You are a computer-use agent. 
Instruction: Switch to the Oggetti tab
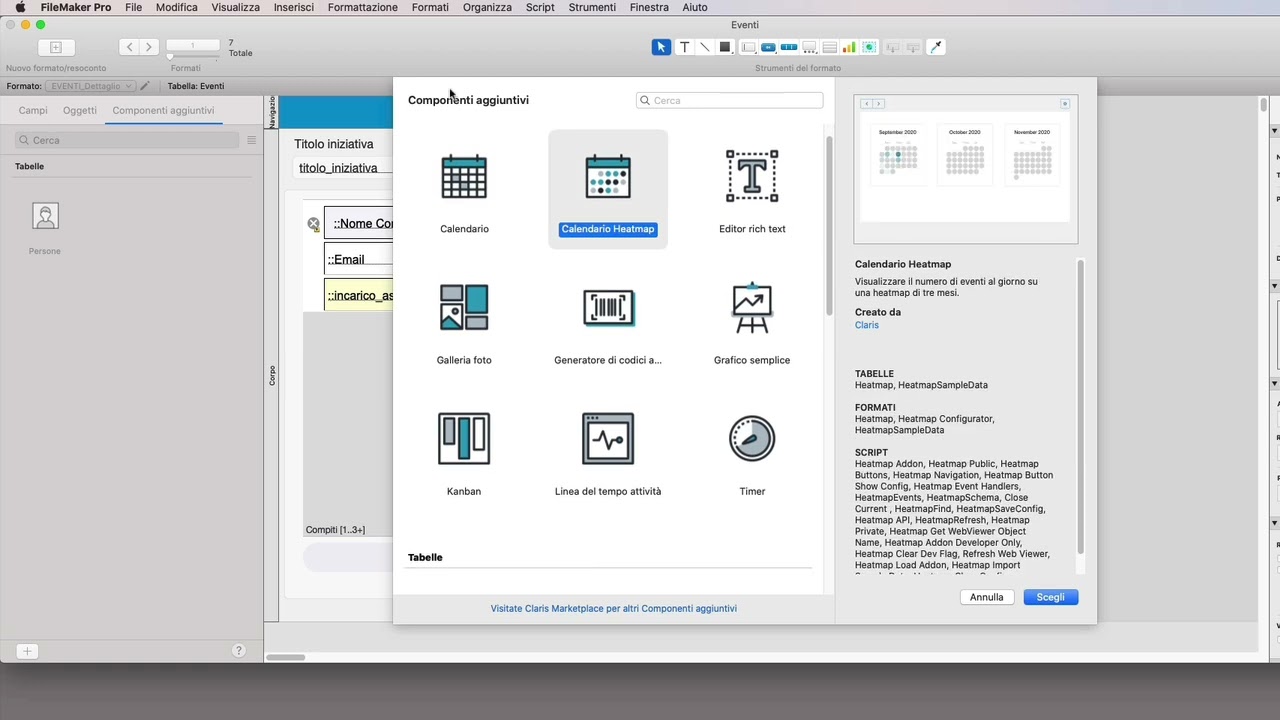80,110
